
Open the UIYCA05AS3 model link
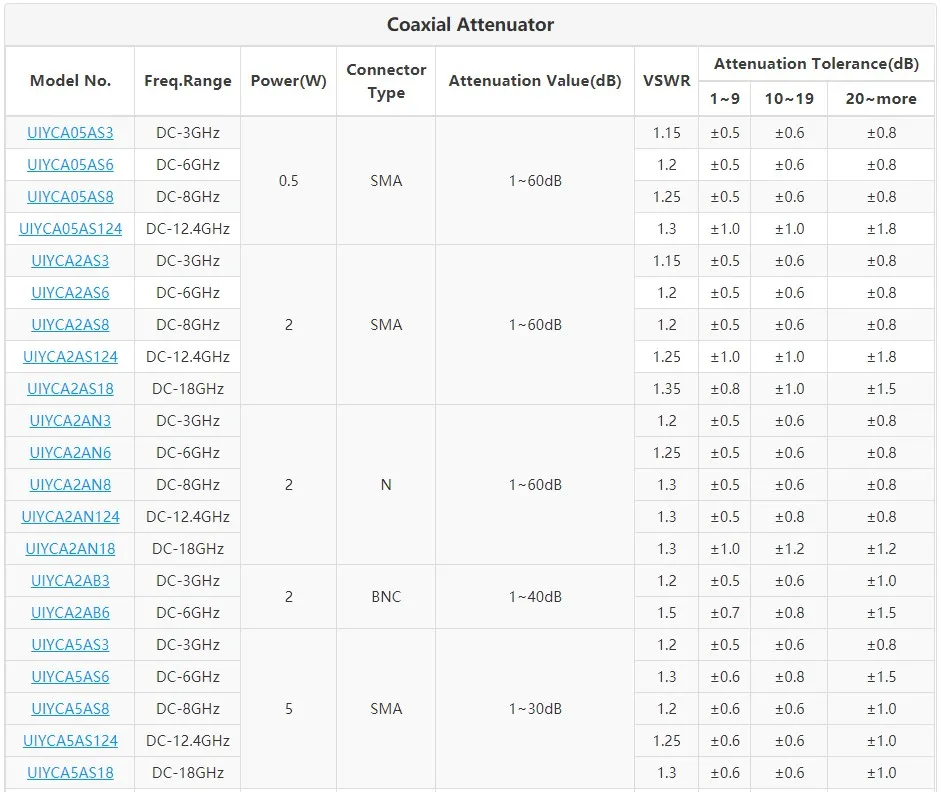click(70, 133)
